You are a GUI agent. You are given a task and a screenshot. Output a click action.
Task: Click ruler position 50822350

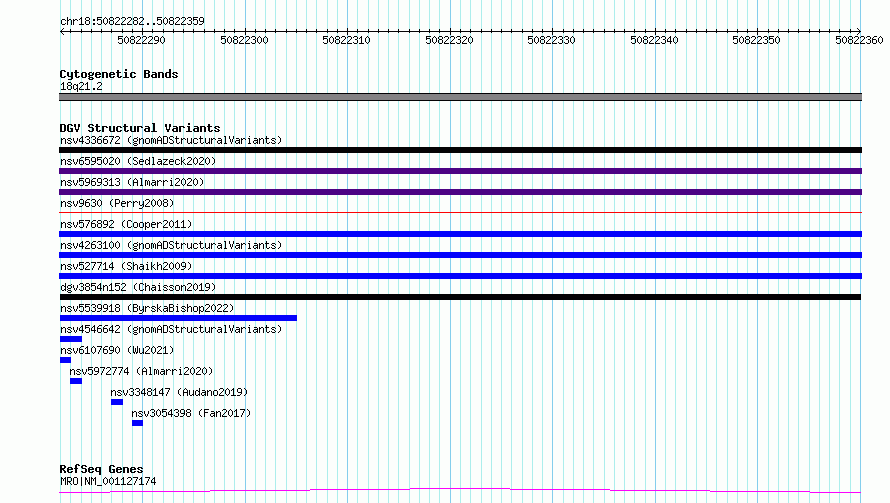(756, 40)
